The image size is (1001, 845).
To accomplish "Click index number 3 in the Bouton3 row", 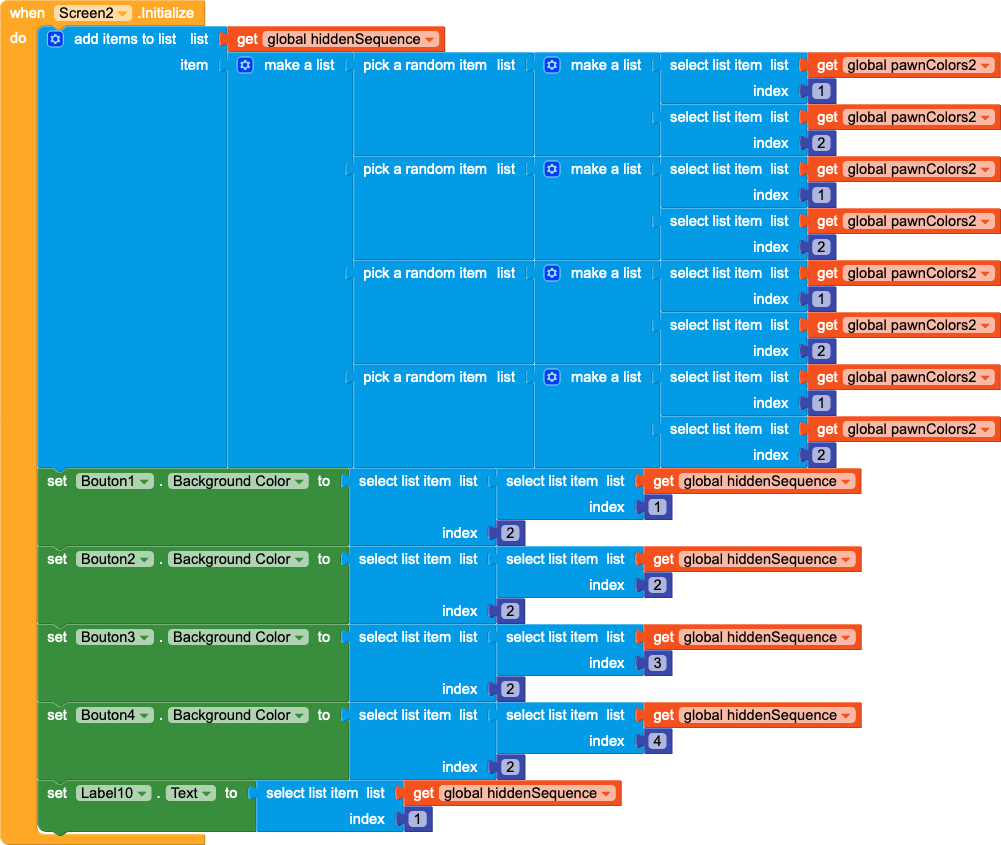I will pyautogui.click(x=657, y=663).
